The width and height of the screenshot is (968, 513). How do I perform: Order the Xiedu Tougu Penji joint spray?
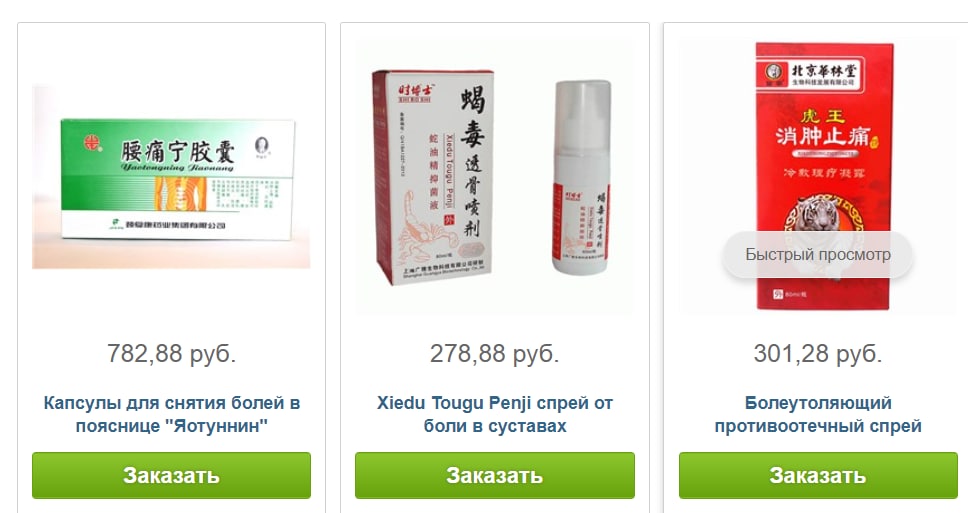point(494,475)
